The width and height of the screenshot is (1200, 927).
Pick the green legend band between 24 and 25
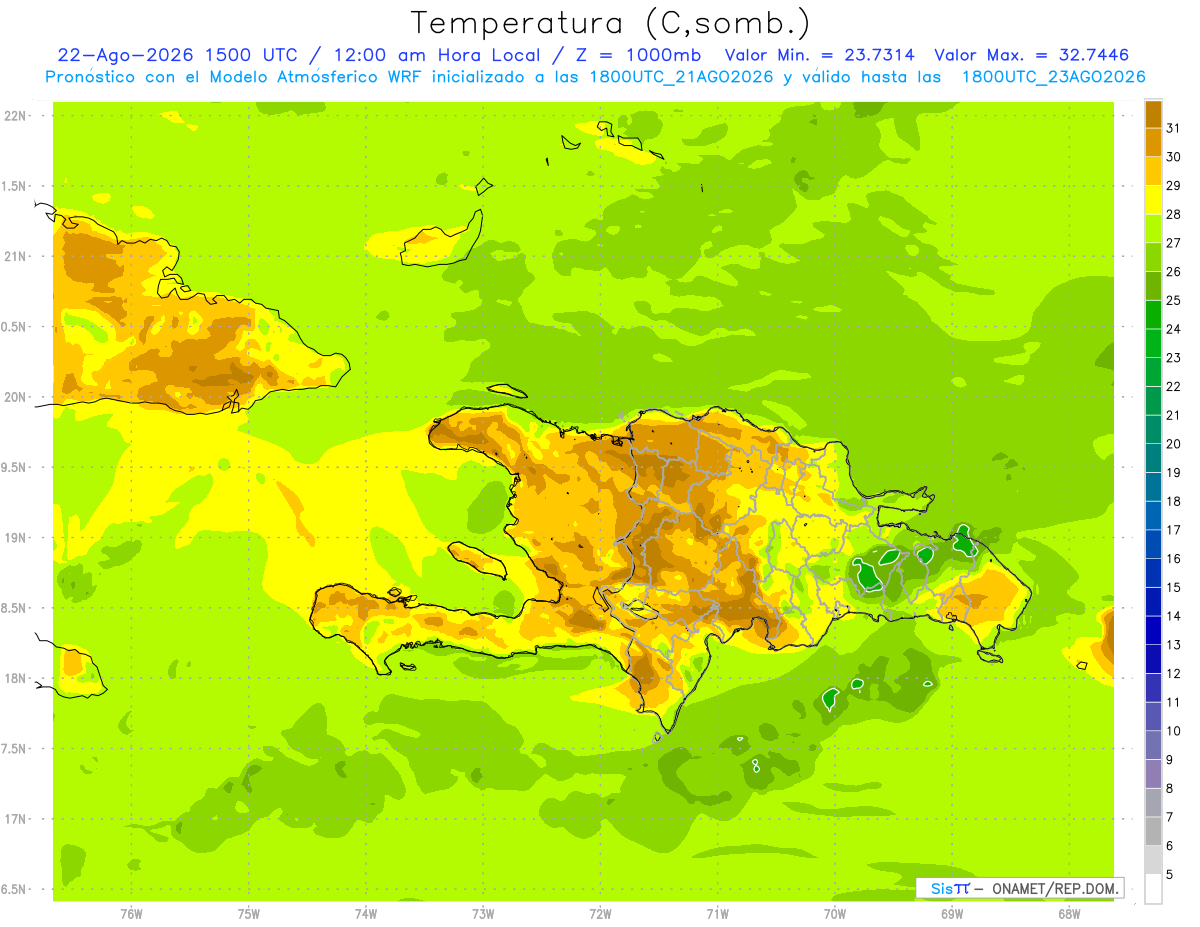tap(1153, 314)
